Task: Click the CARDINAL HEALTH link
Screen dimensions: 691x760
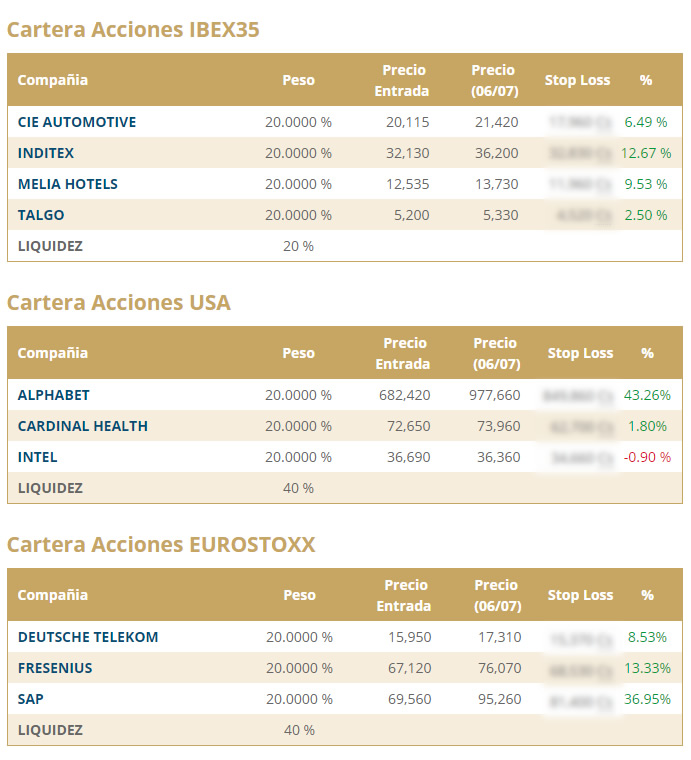Action: coord(83,426)
